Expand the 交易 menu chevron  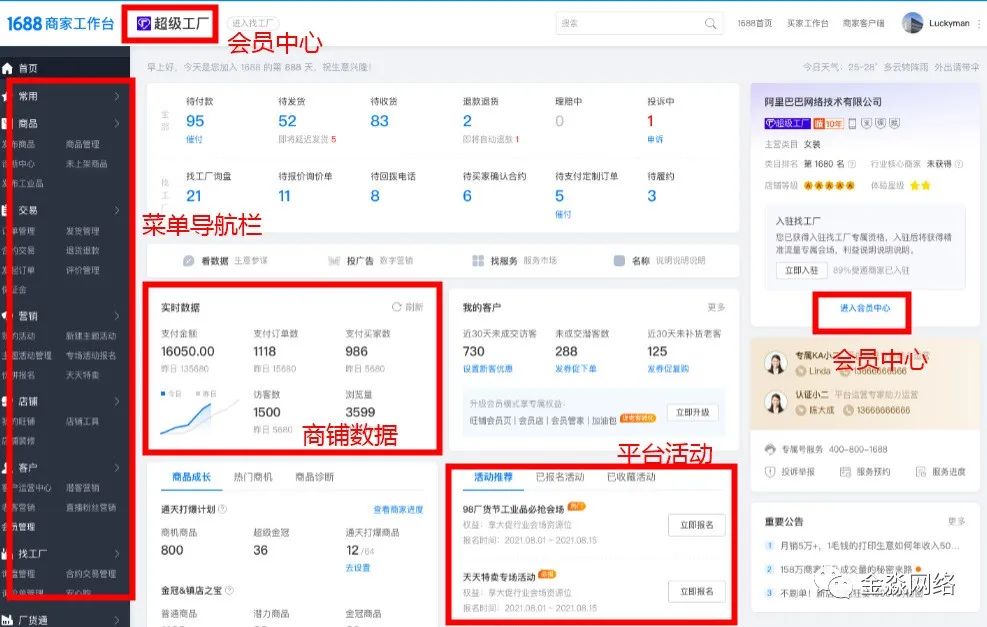click(117, 210)
